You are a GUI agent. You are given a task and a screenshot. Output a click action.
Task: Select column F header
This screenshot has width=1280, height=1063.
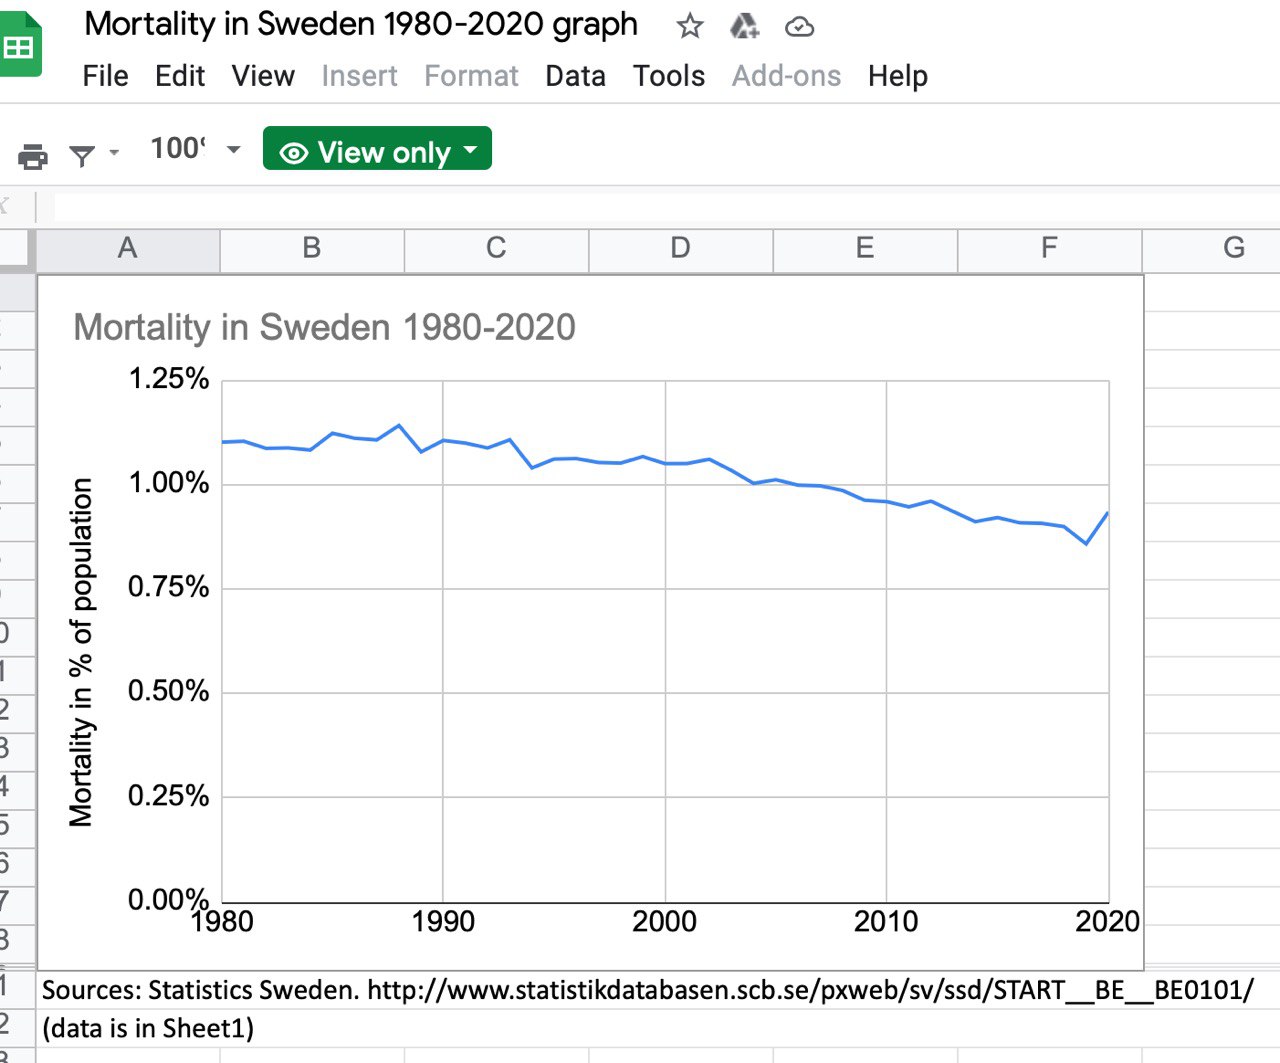tap(1049, 248)
